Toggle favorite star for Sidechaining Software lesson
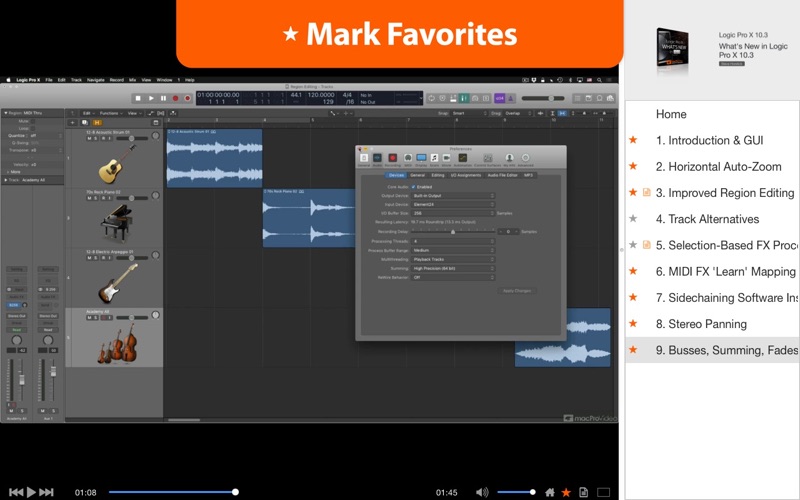This screenshot has height=500, width=800. pyautogui.click(x=633, y=297)
